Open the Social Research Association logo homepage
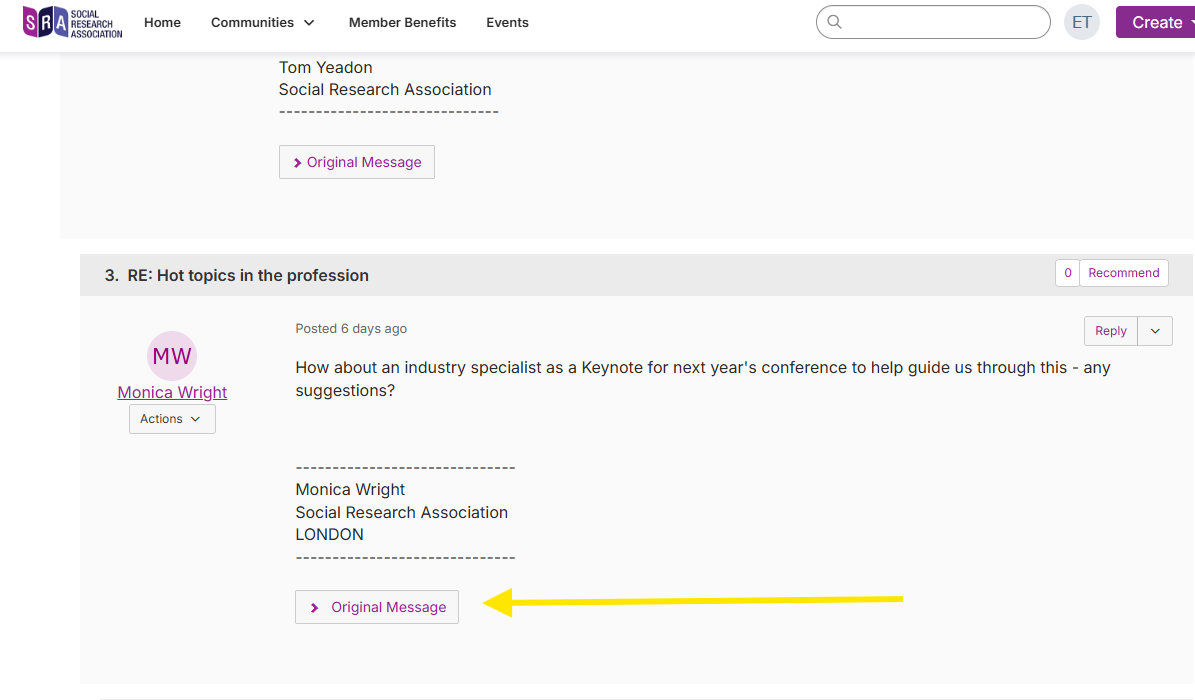Viewport: 1195px width, 700px height. tap(72, 23)
